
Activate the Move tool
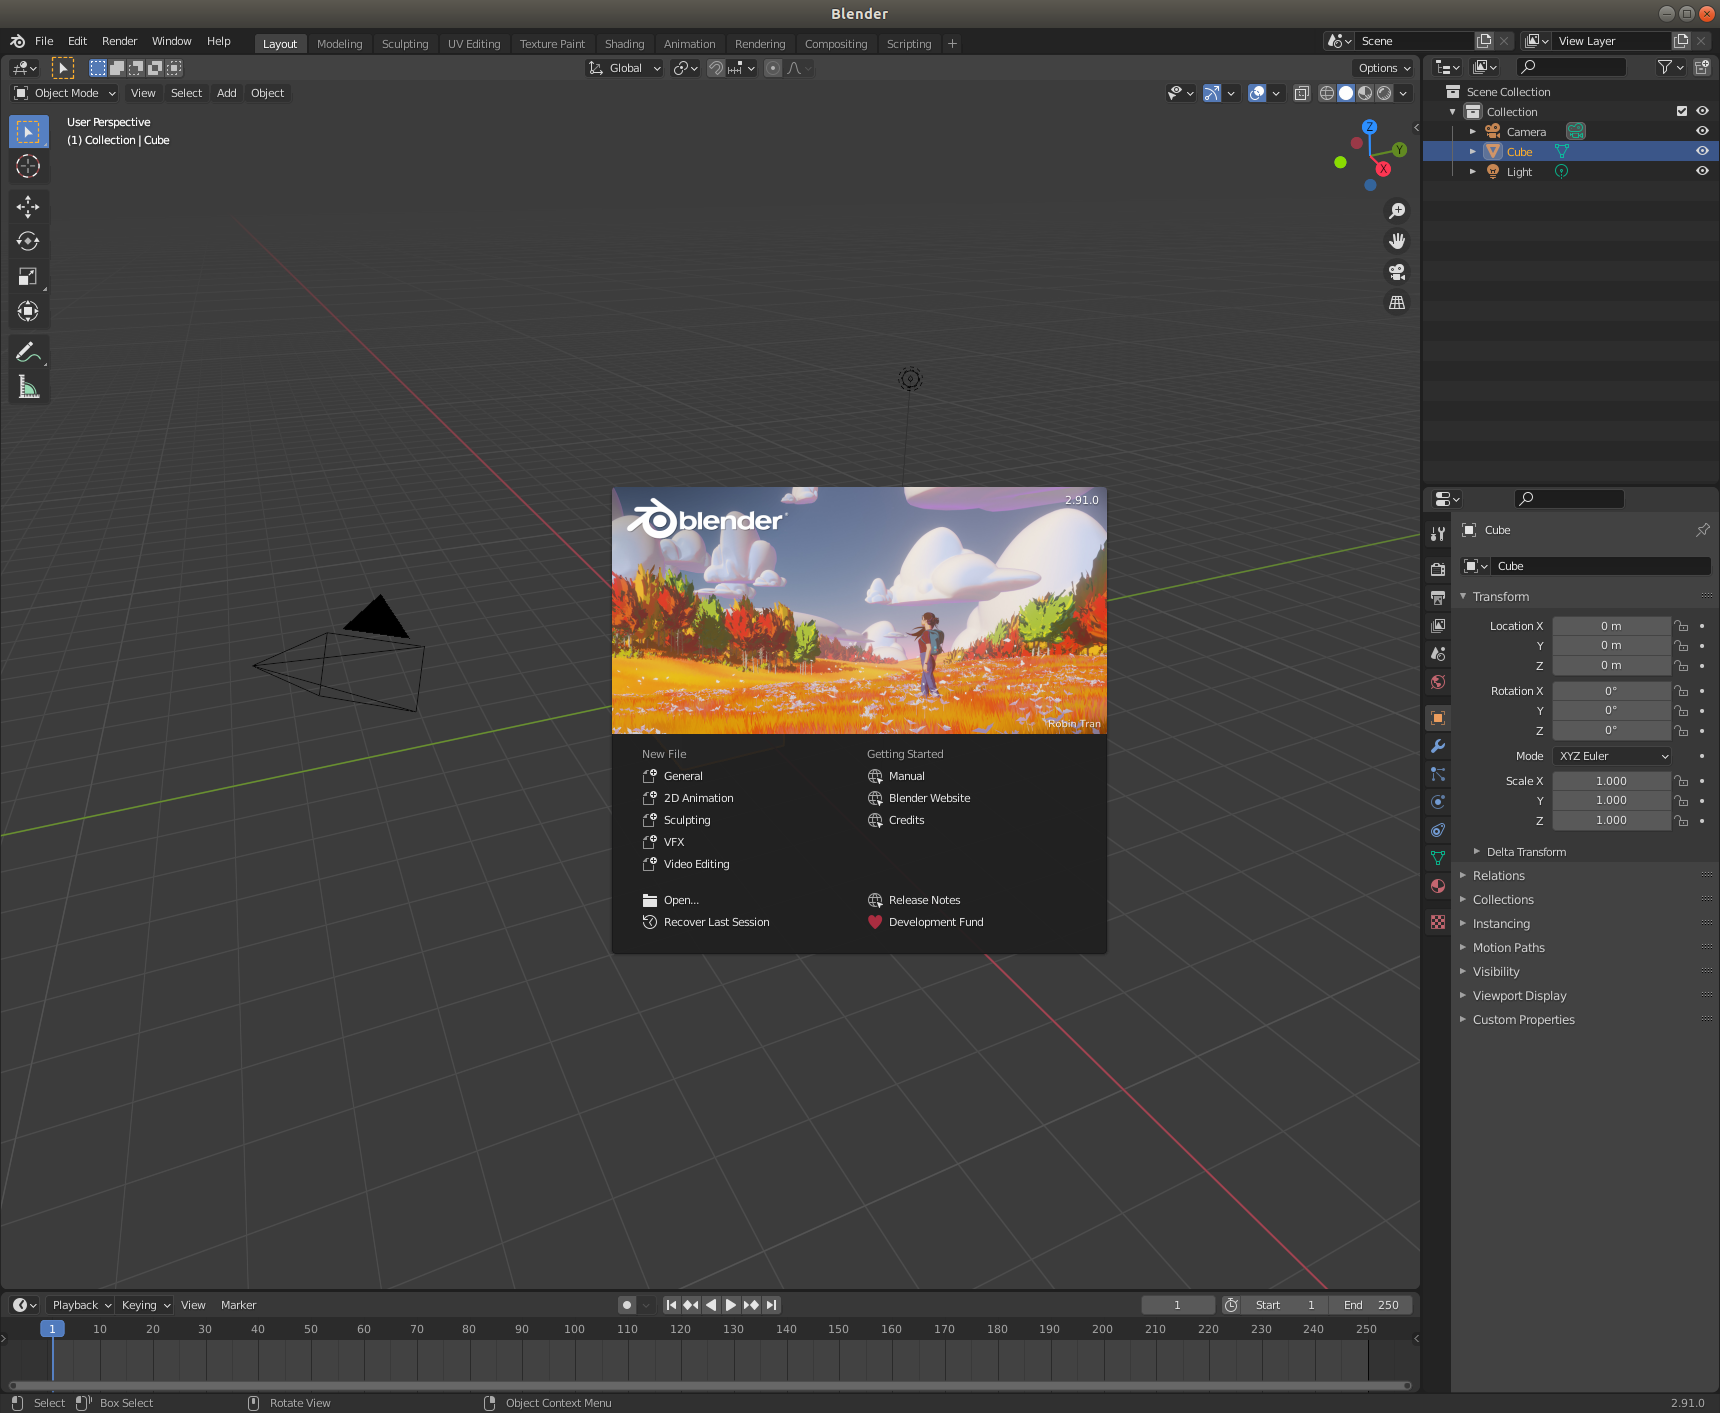[28, 207]
